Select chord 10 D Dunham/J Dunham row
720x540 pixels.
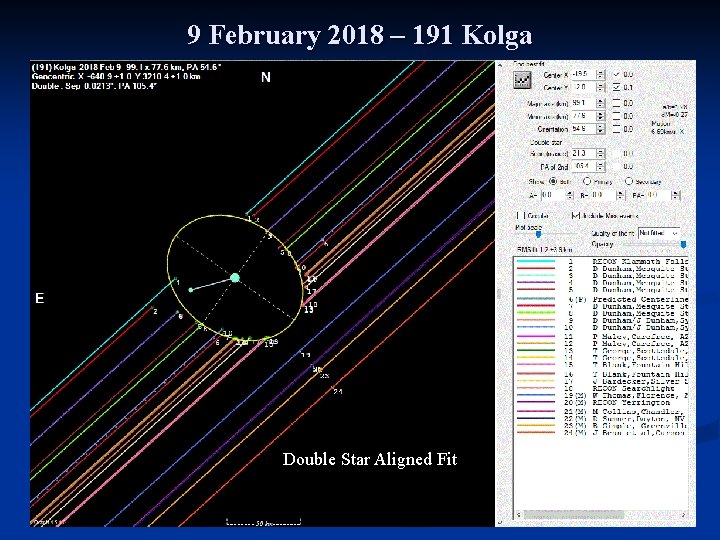pyautogui.click(x=601, y=328)
